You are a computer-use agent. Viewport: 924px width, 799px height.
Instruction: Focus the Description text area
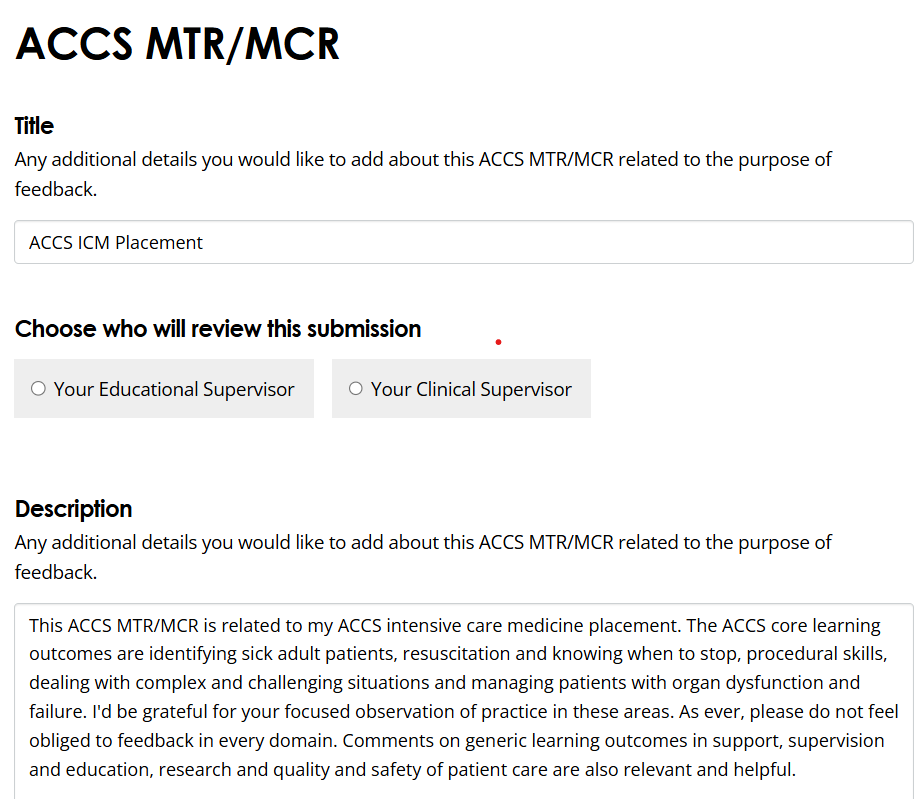tap(464, 701)
